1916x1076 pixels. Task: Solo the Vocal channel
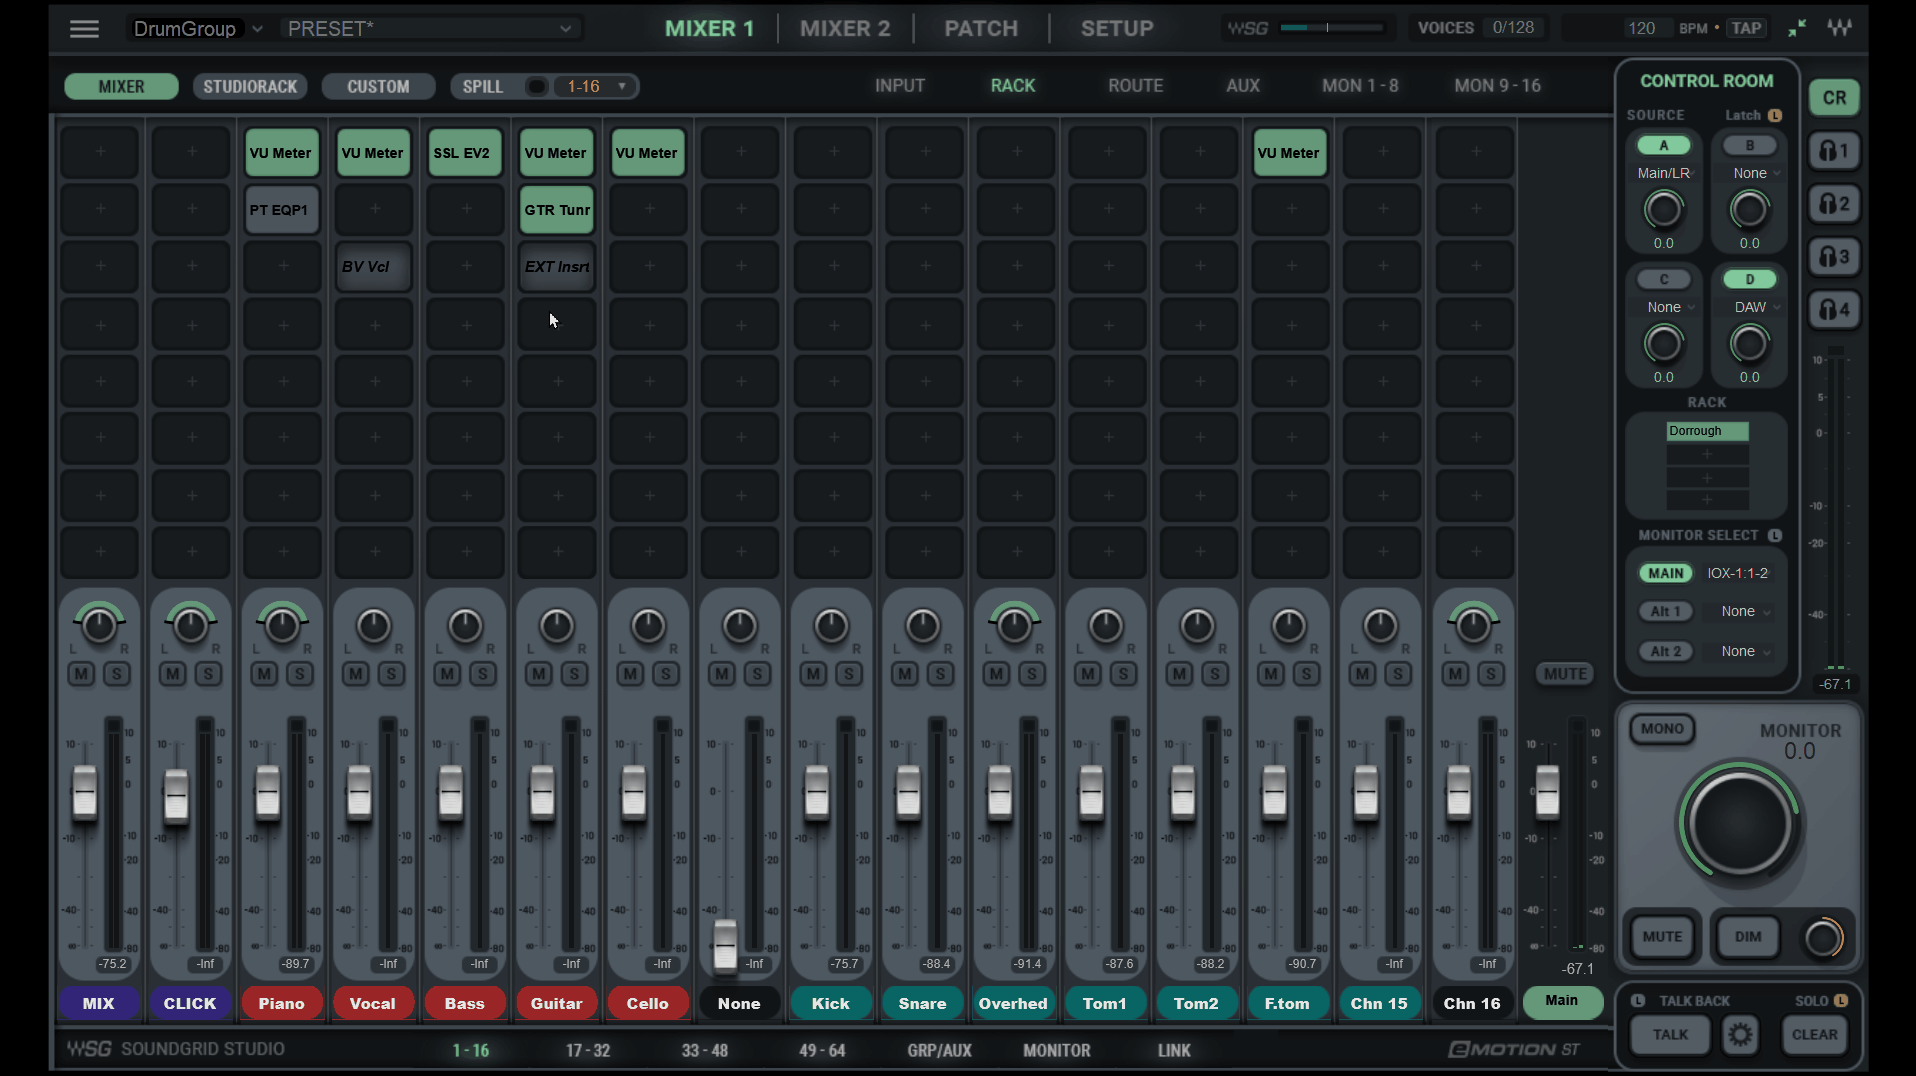[x=391, y=674]
